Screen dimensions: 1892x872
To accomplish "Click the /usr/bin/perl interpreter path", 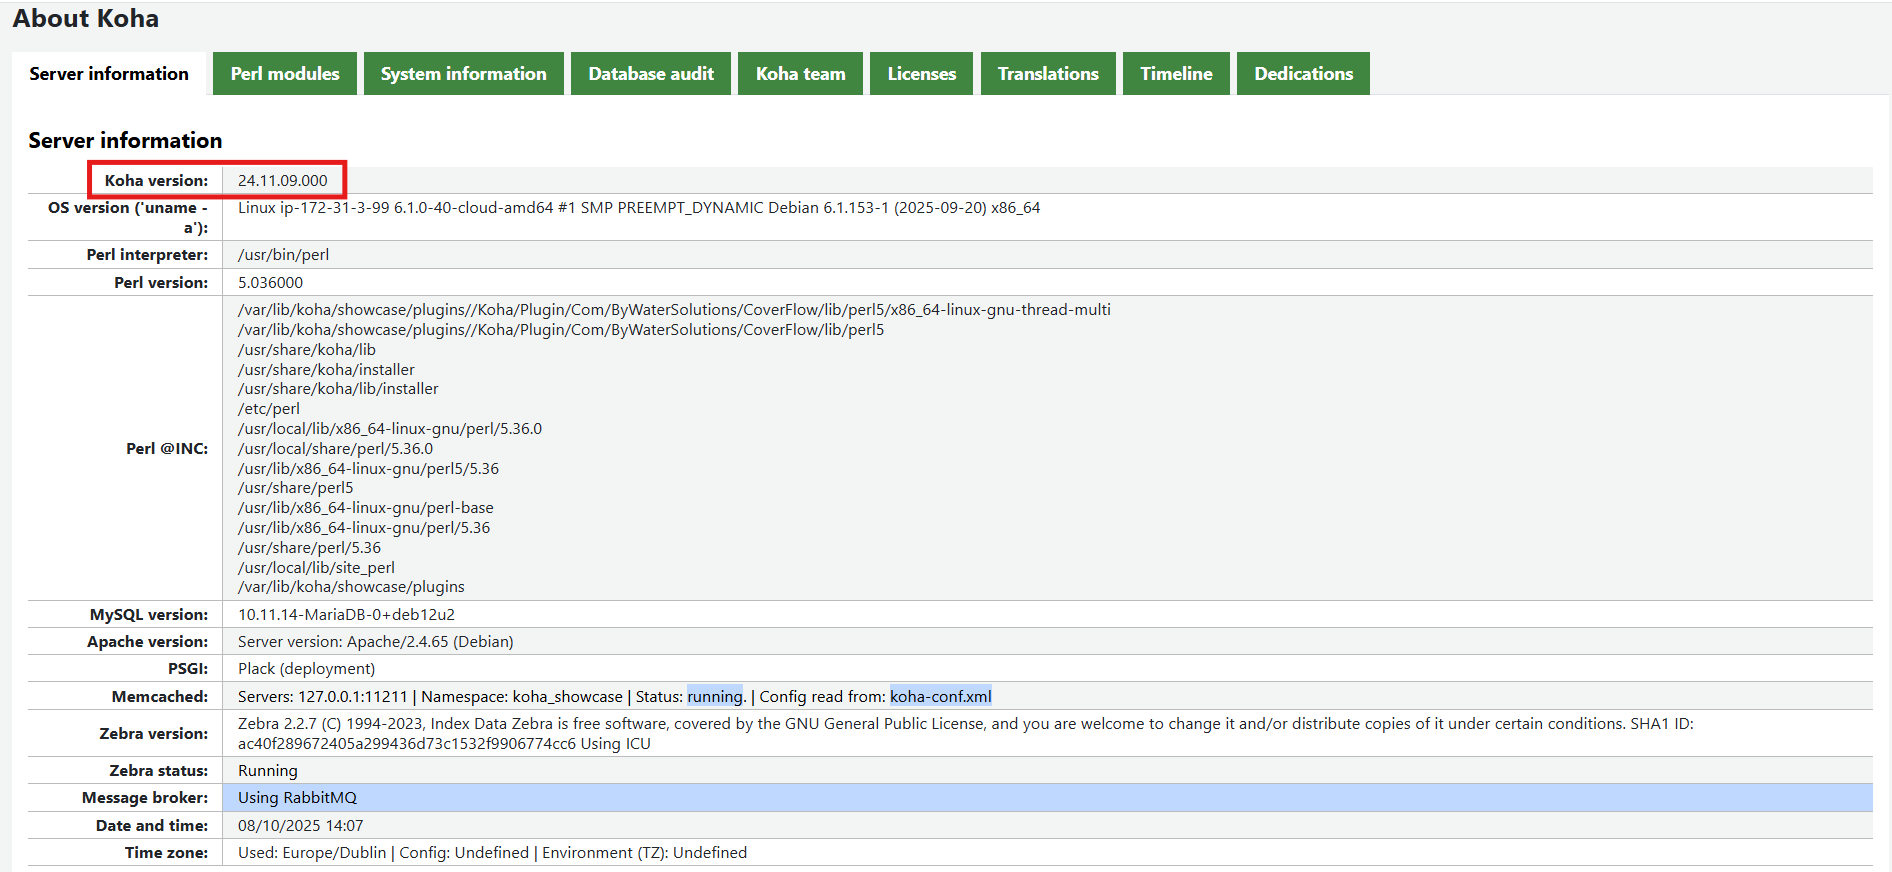I will [283, 255].
